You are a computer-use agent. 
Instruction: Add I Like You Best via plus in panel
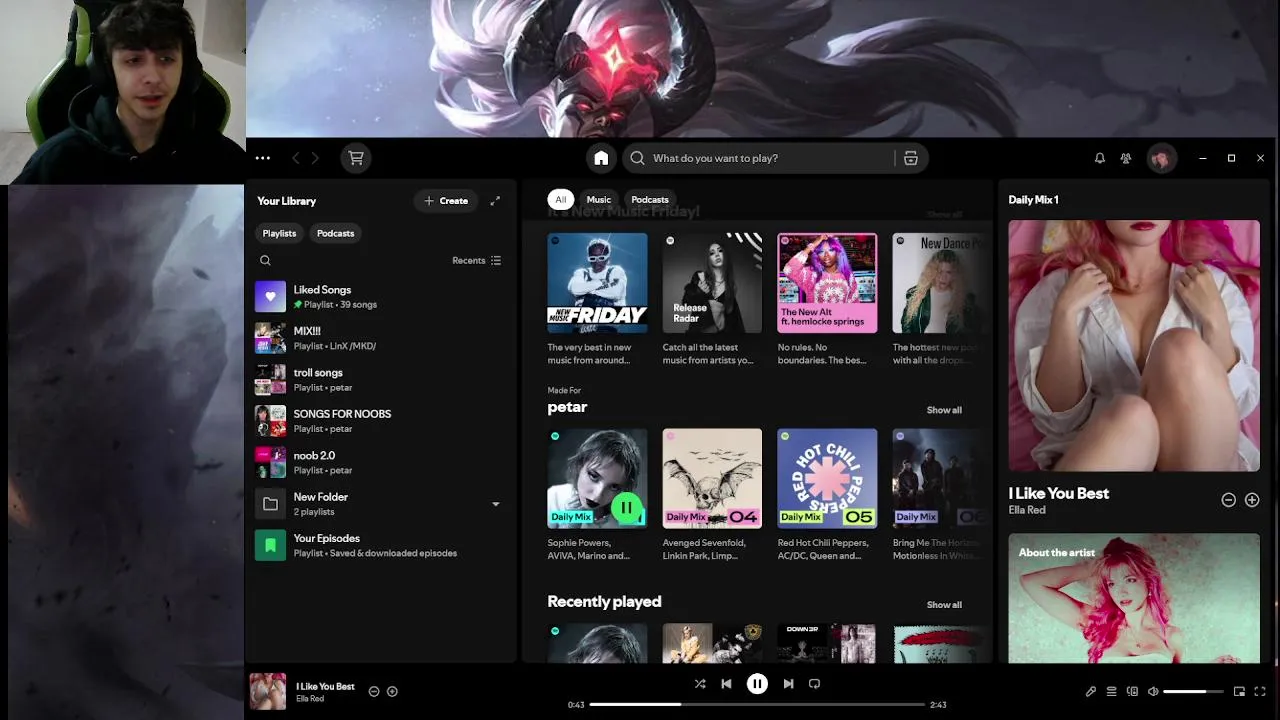coord(1252,499)
